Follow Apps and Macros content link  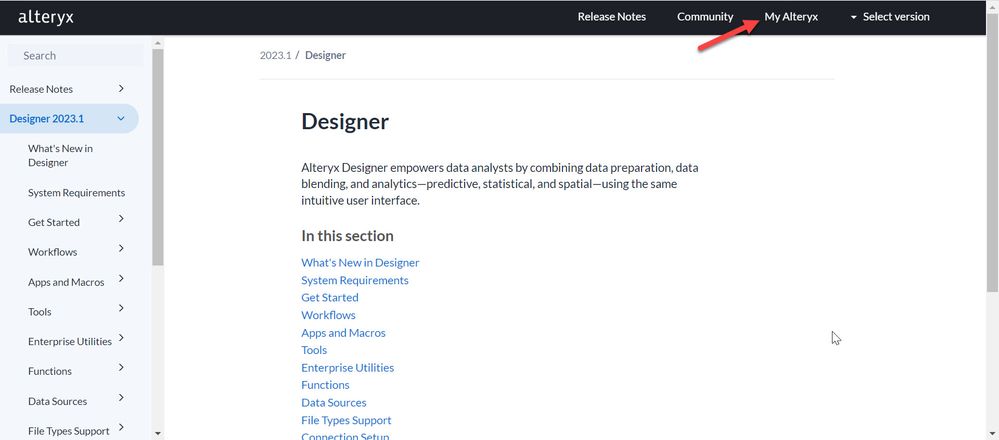tap(343, 332)
